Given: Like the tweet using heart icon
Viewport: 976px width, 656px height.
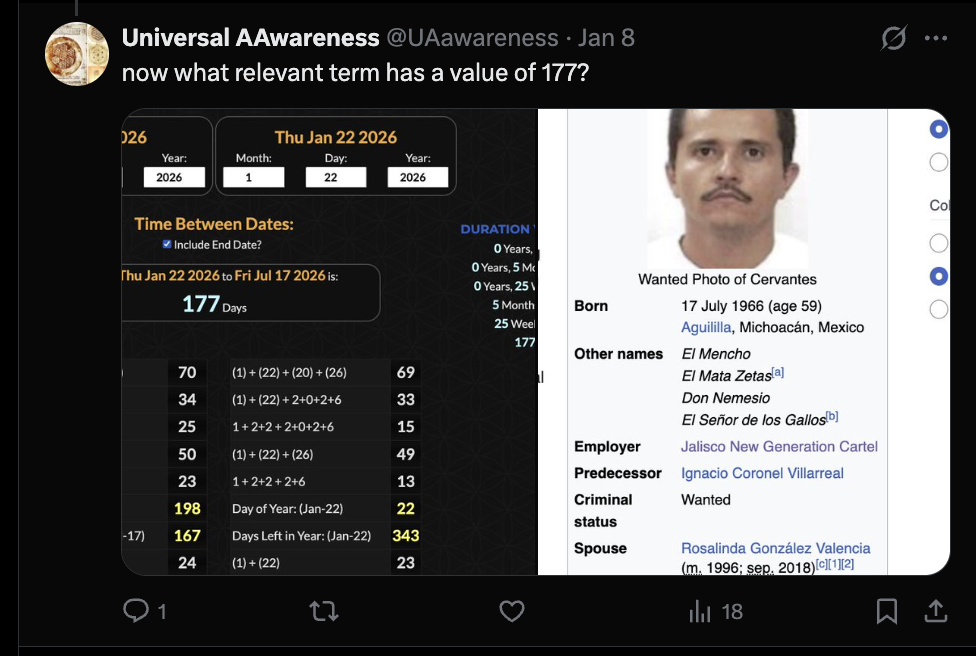Looking at the screenshot, I should pos(512,611).
